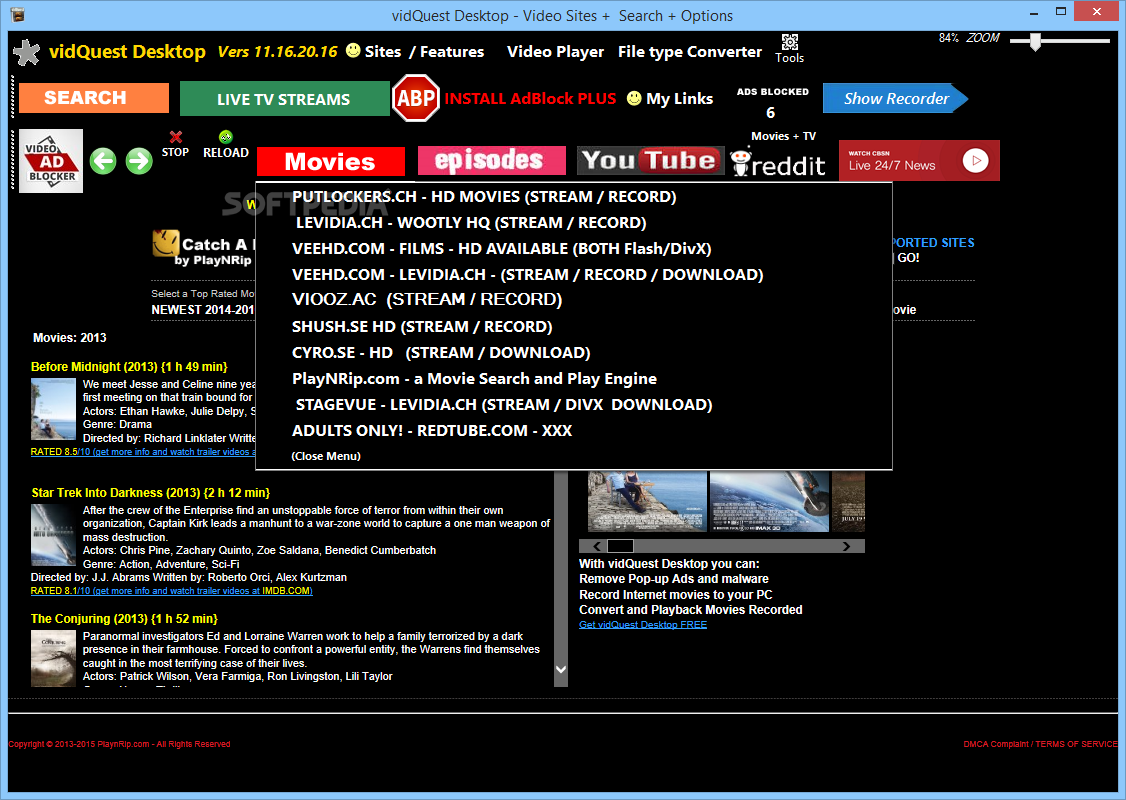Open the Sites menu
The image size is (1126, 800).
click(x=383, y=52)
